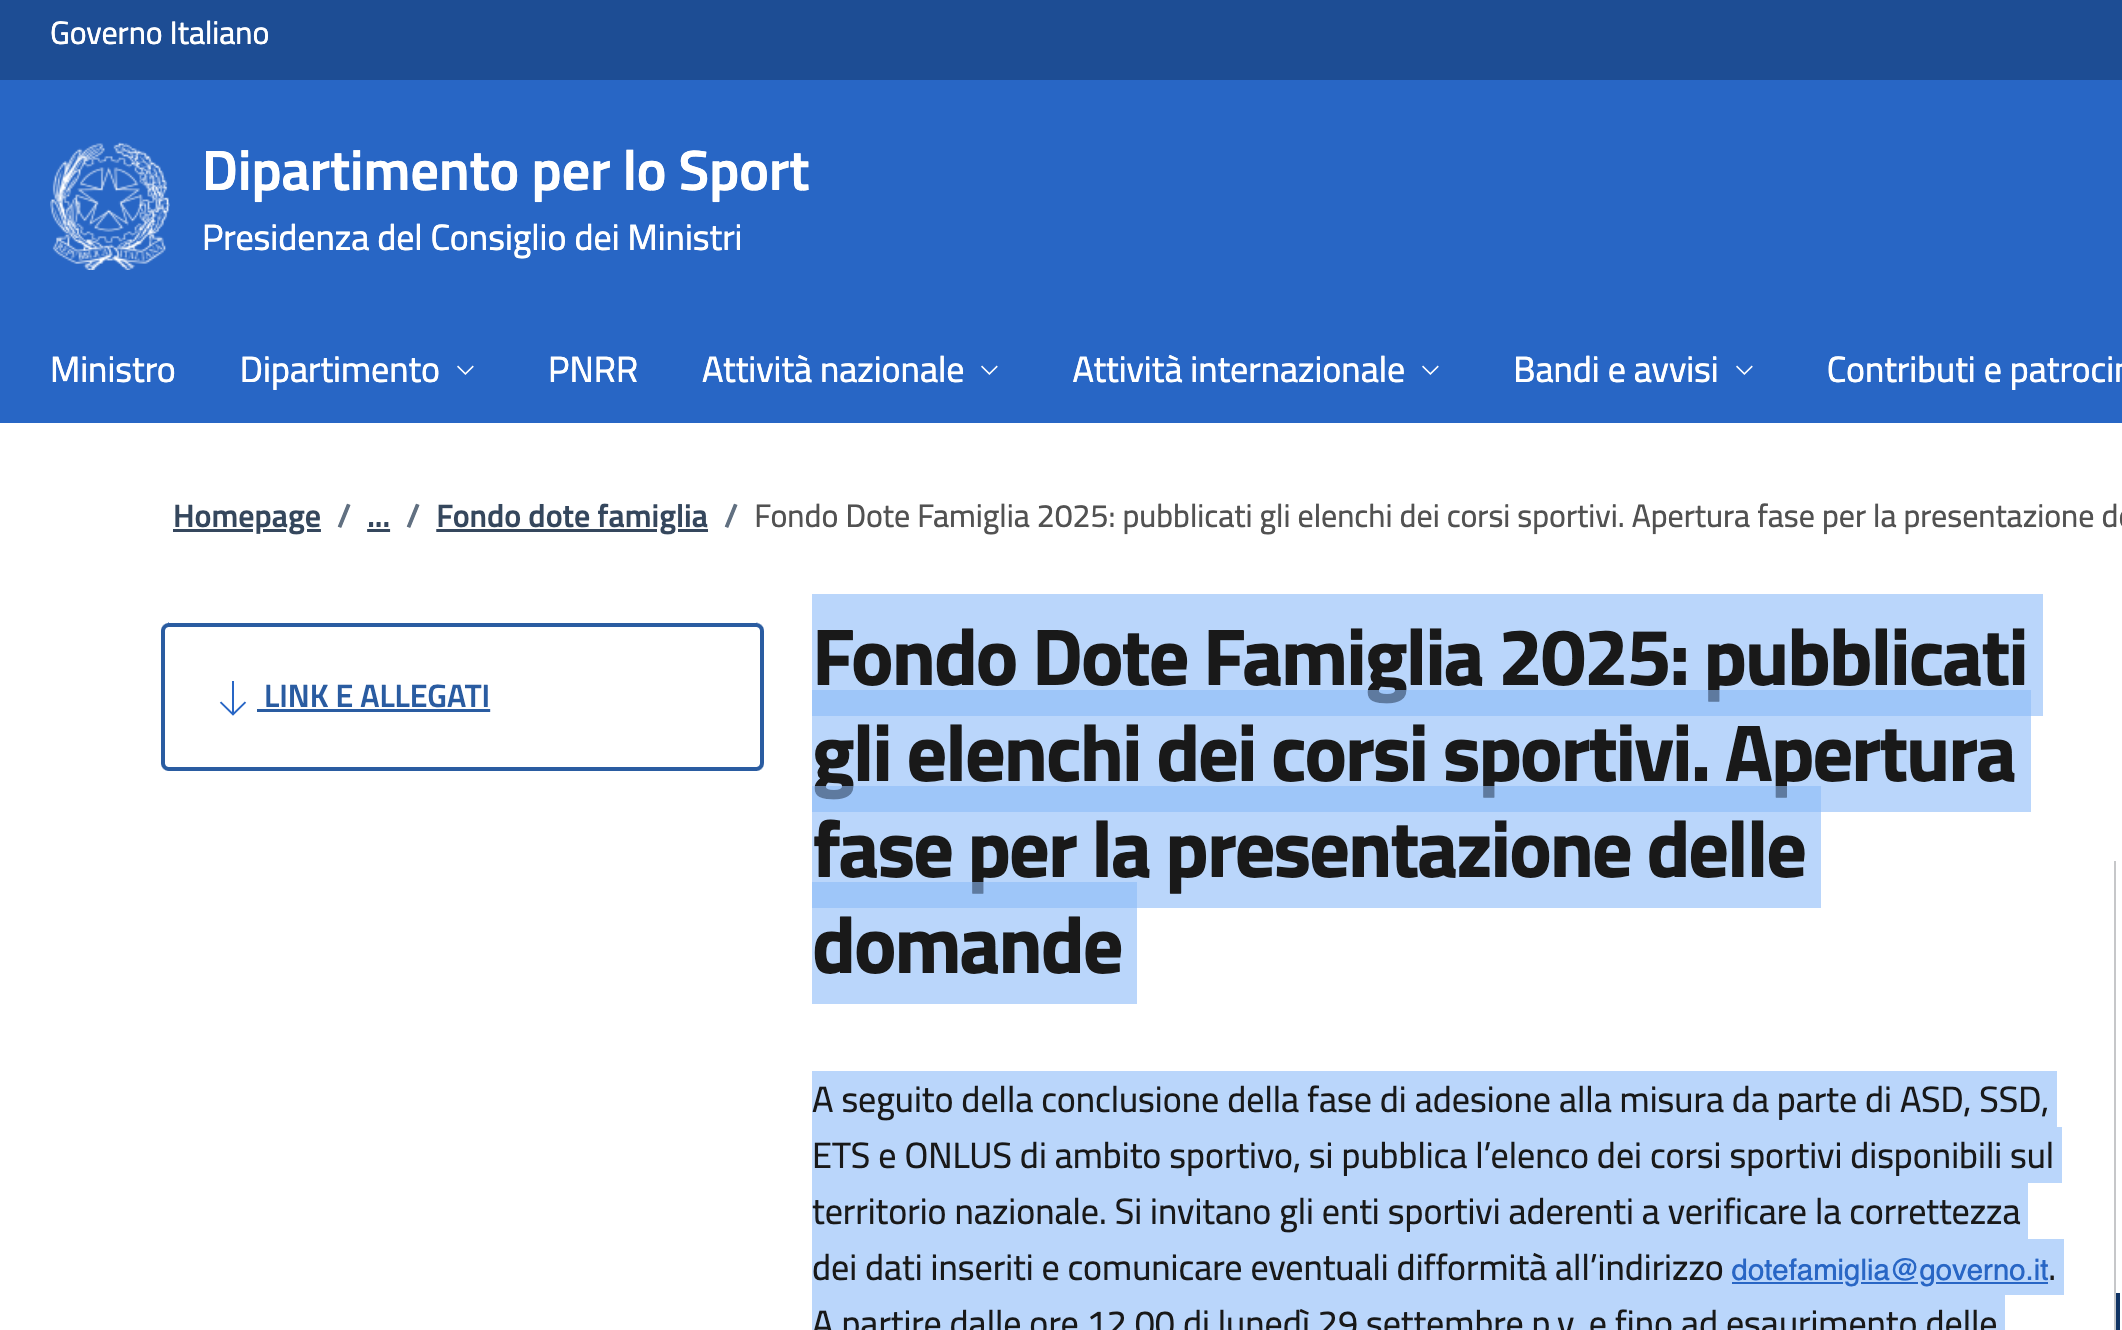Click the Italian Republic emblem logo
Viewport: 2122px width, 1330px height.
click(110, 206)
